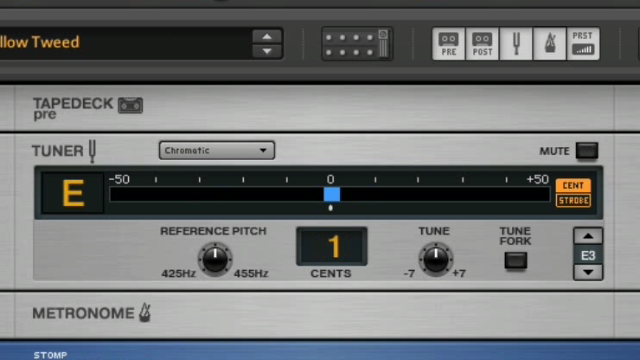Toggle the metronome toolbar icon
The image size is (640, 360).
[x=550, y=44]
